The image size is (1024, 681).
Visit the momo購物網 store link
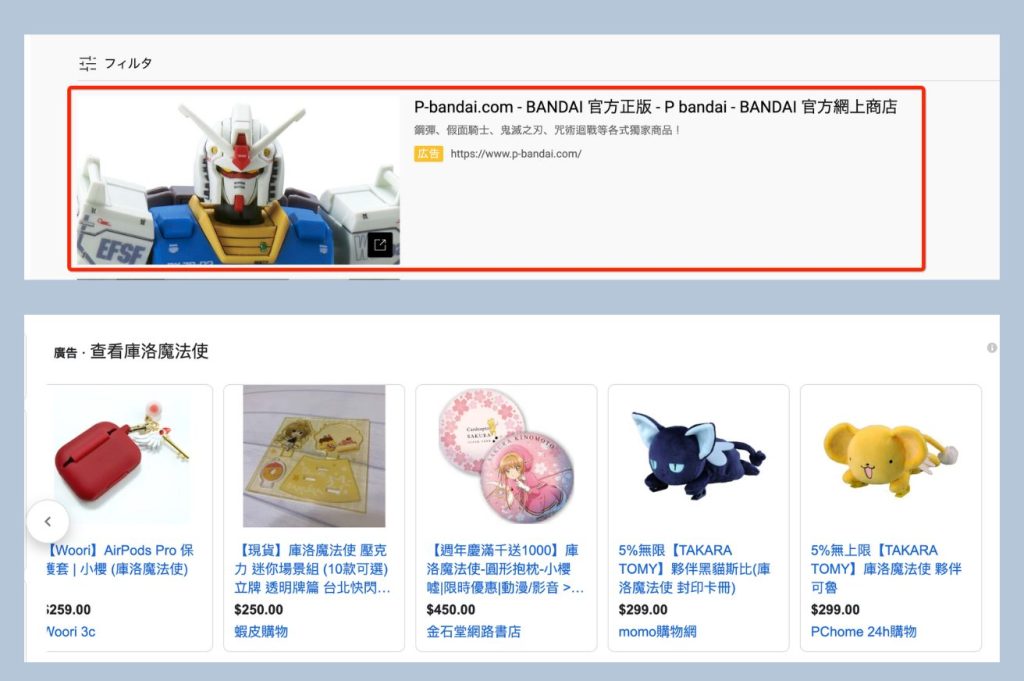(657, 631)
